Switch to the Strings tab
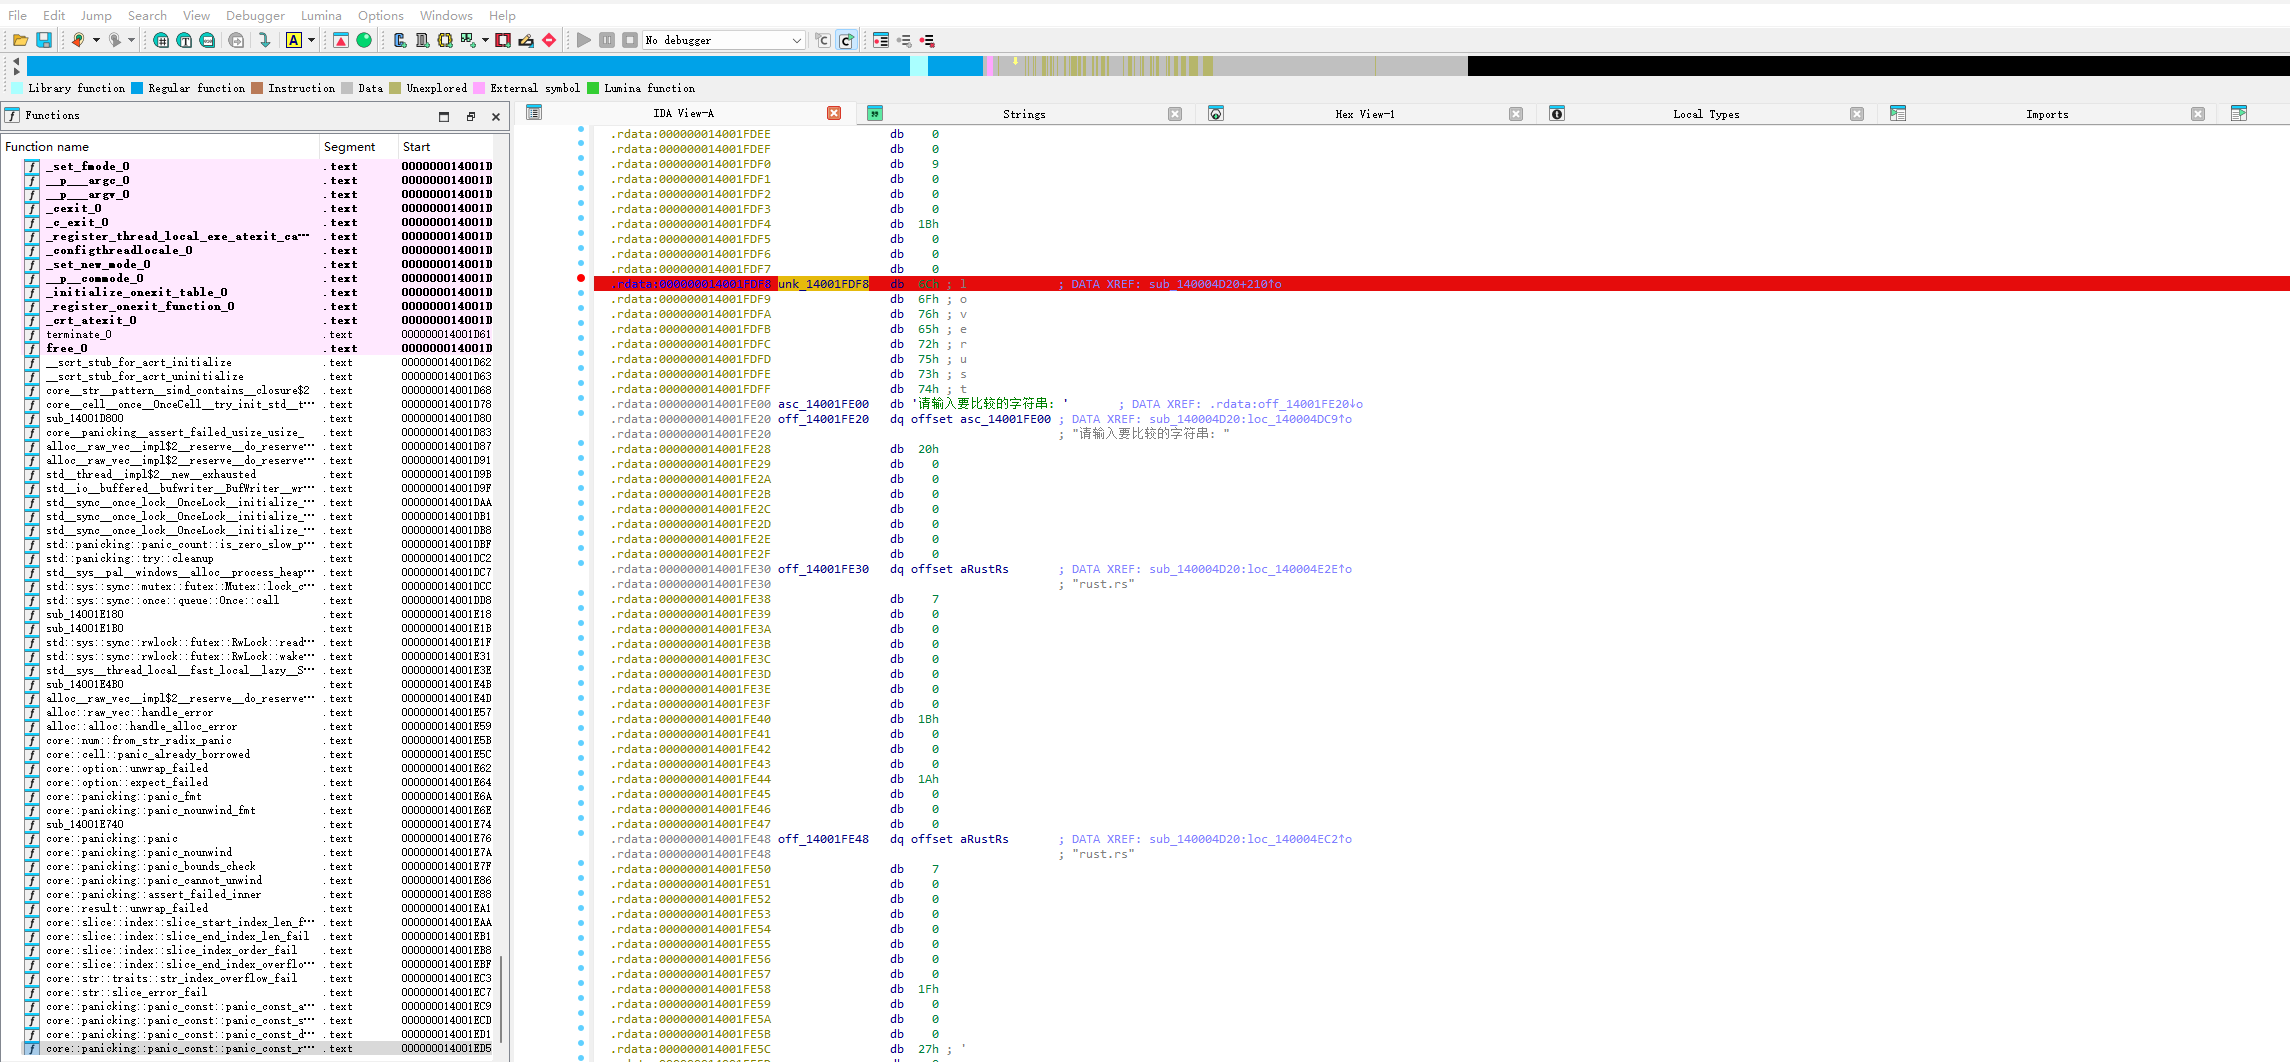The image size is (2290, 1062). pos(1024,114)
